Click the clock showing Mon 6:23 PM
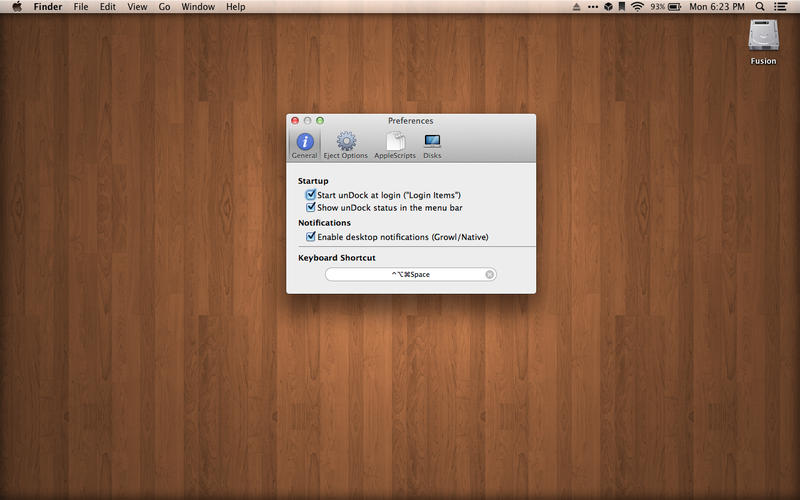Viewport: 800px width, 500px height. 717,7
